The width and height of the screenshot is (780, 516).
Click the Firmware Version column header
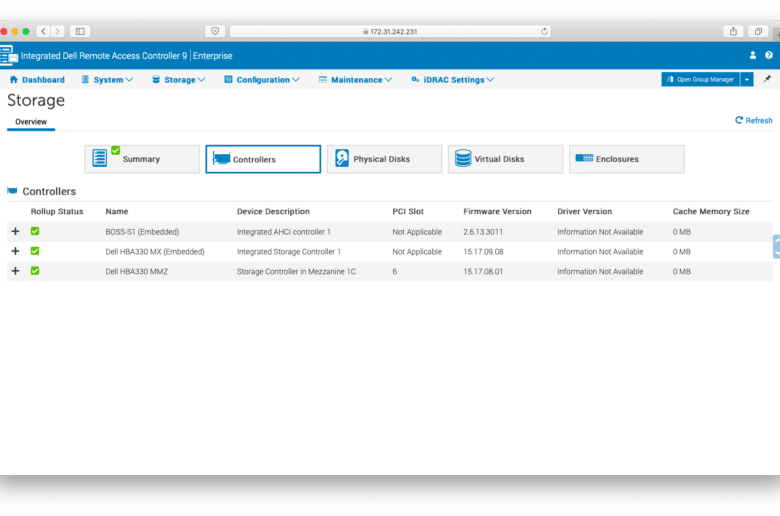[x=497, y=211]
